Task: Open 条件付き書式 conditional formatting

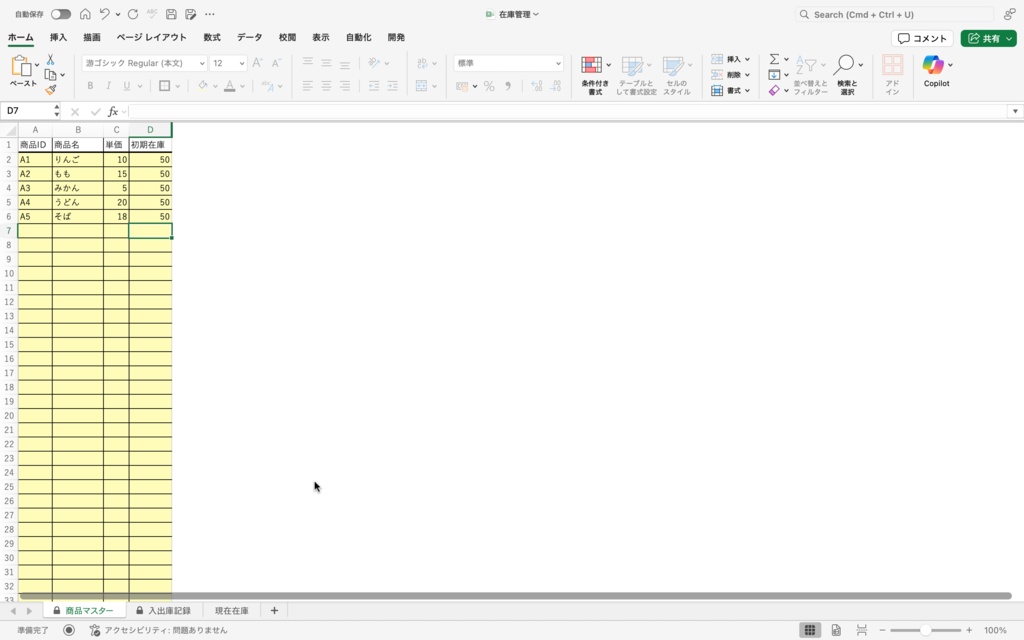Action: tap(595, 75)
